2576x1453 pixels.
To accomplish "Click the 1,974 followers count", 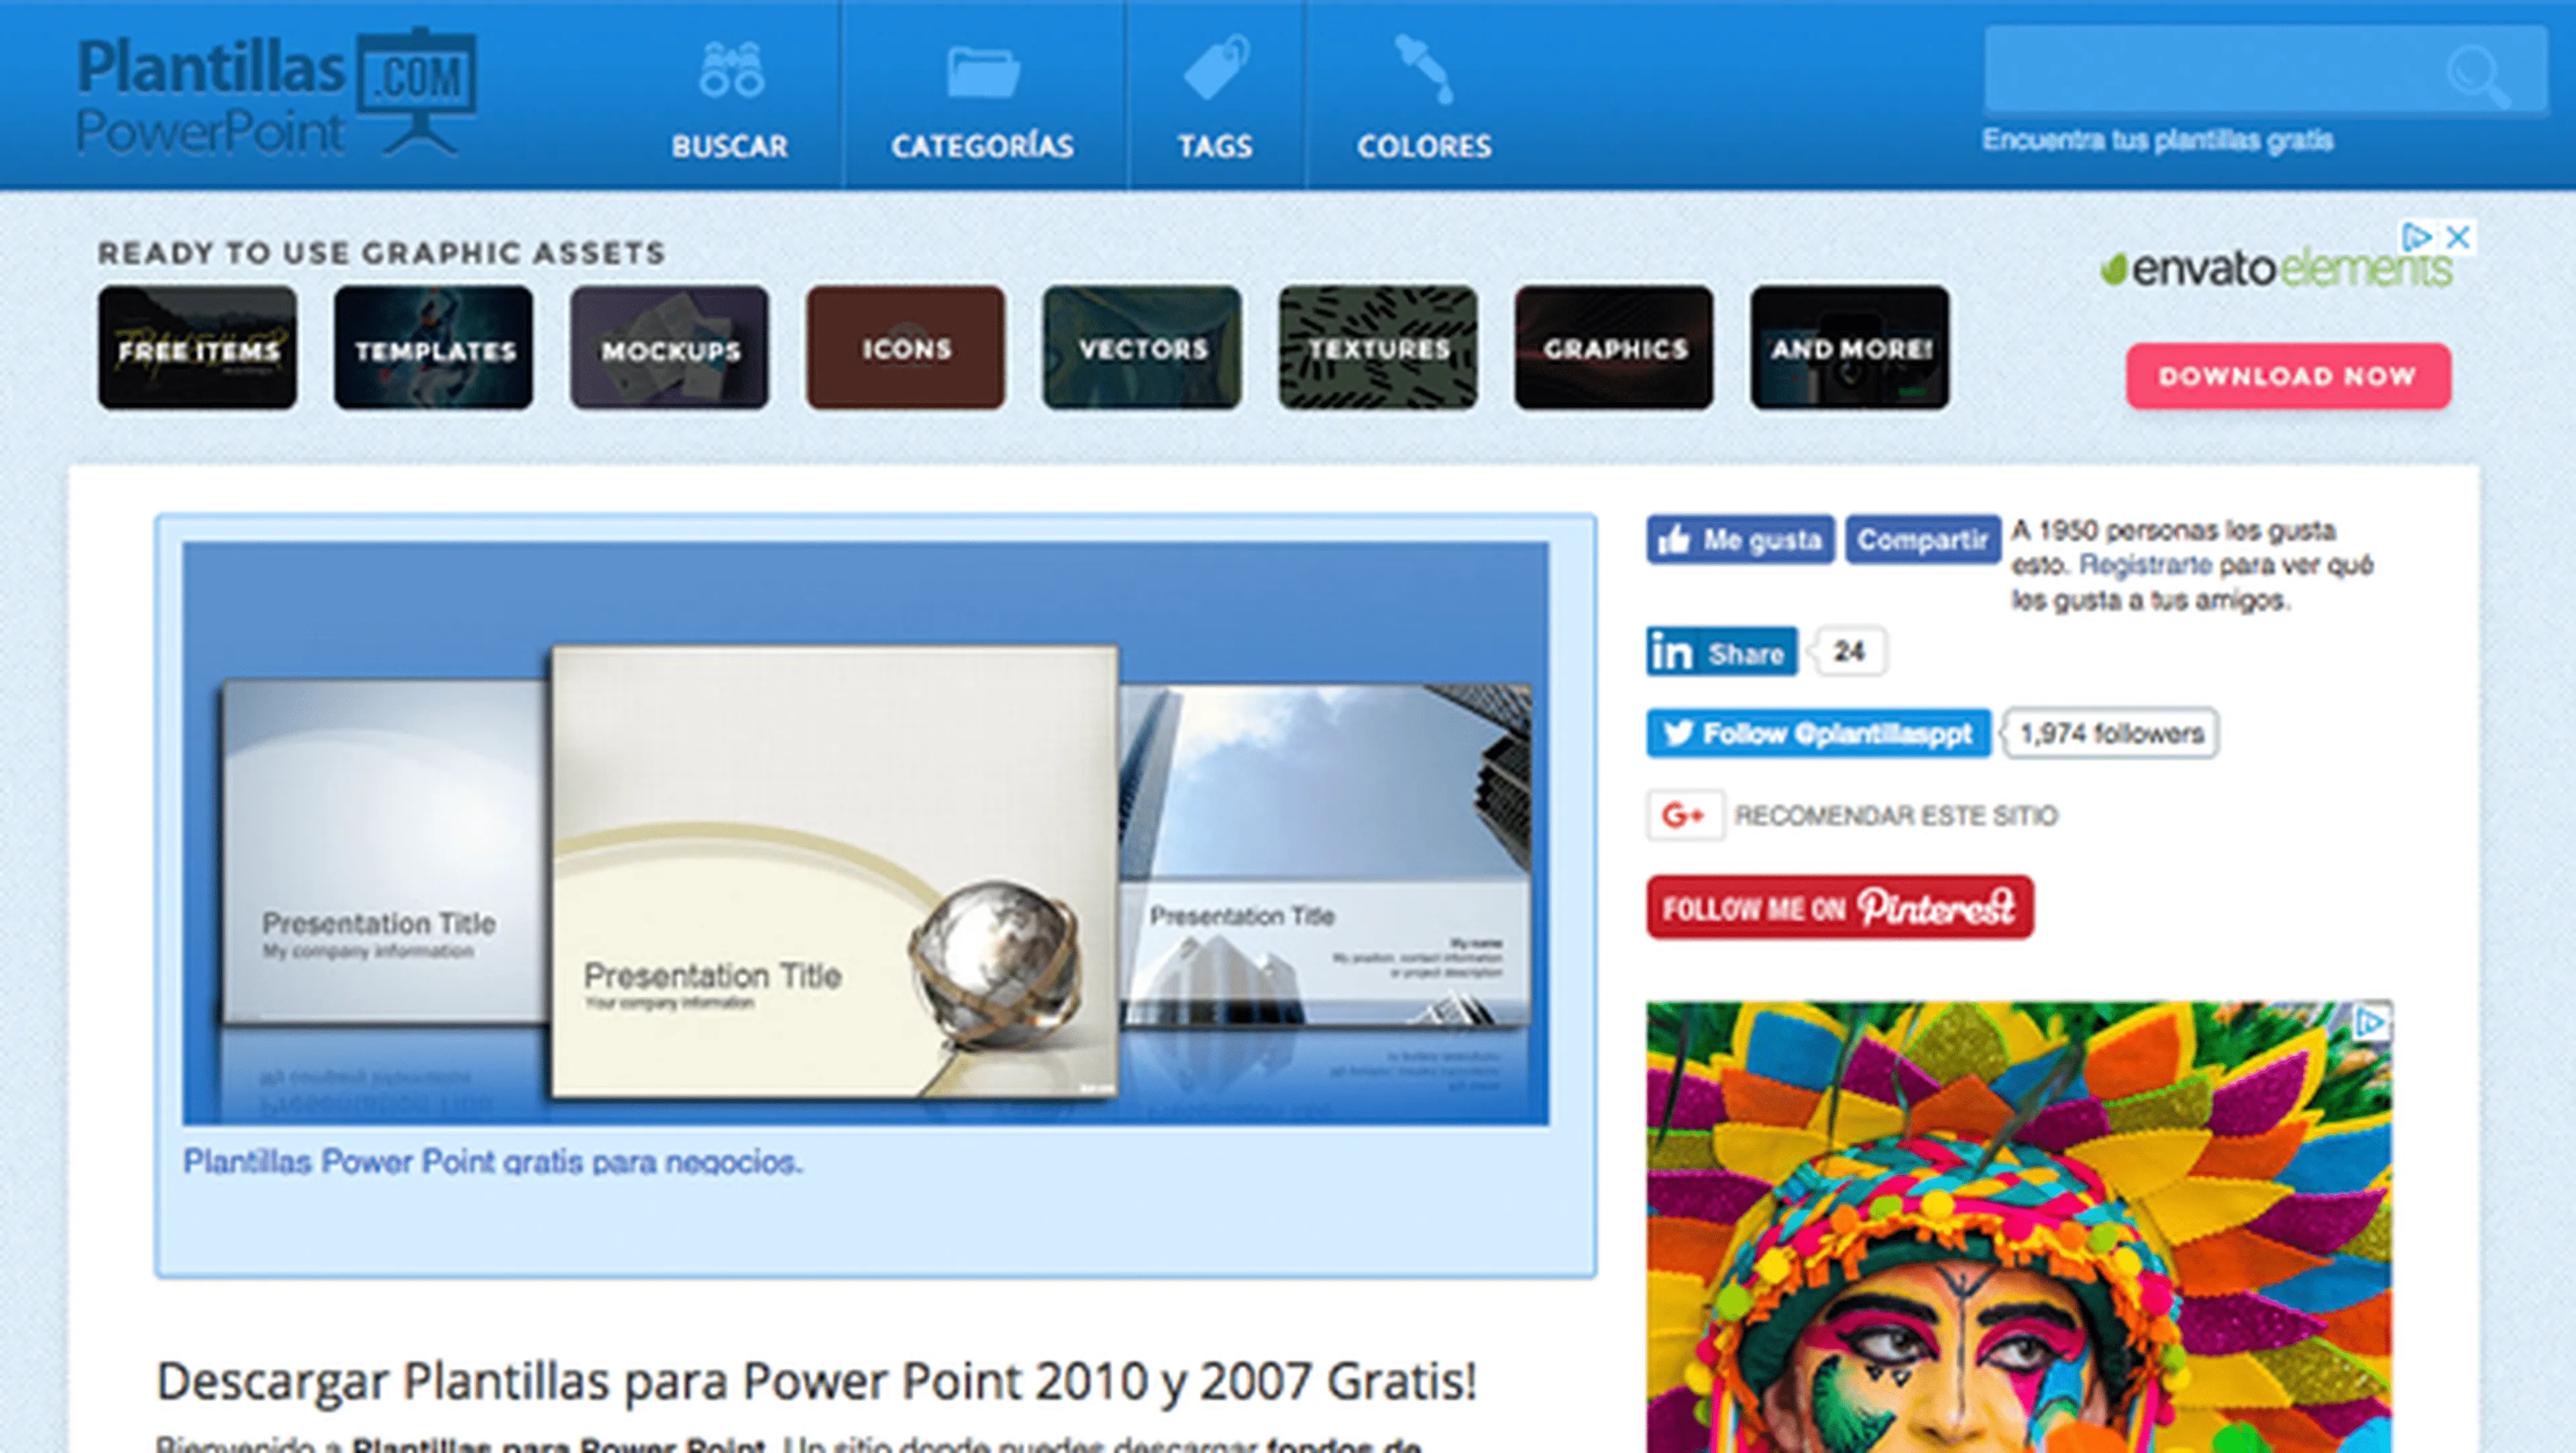I will pos(2111,733).
